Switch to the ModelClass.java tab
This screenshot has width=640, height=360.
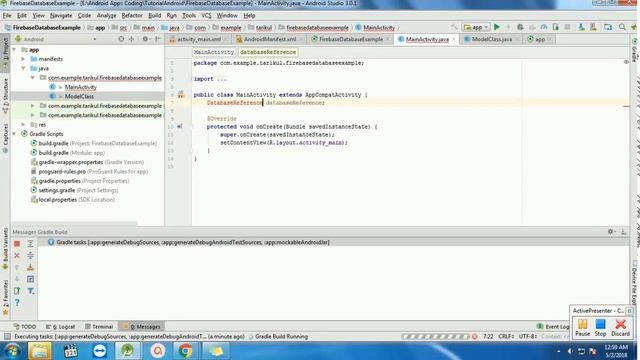491,39
